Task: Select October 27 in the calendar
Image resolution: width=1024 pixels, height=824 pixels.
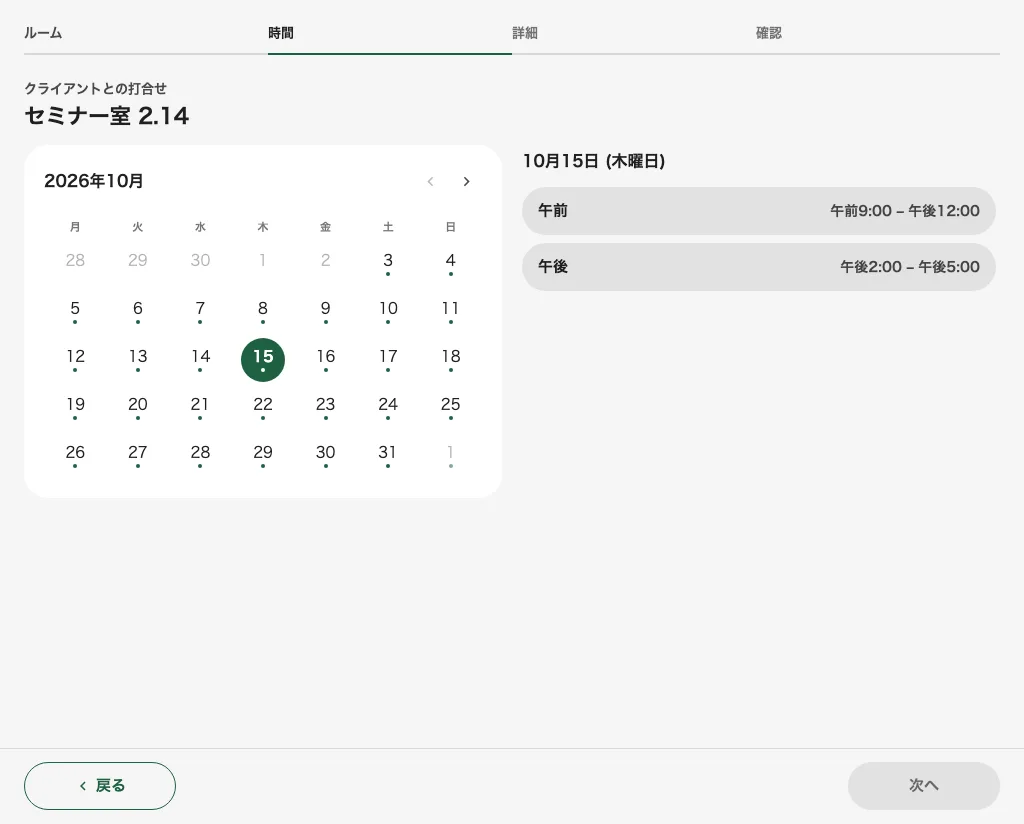Action: (138, 456)
